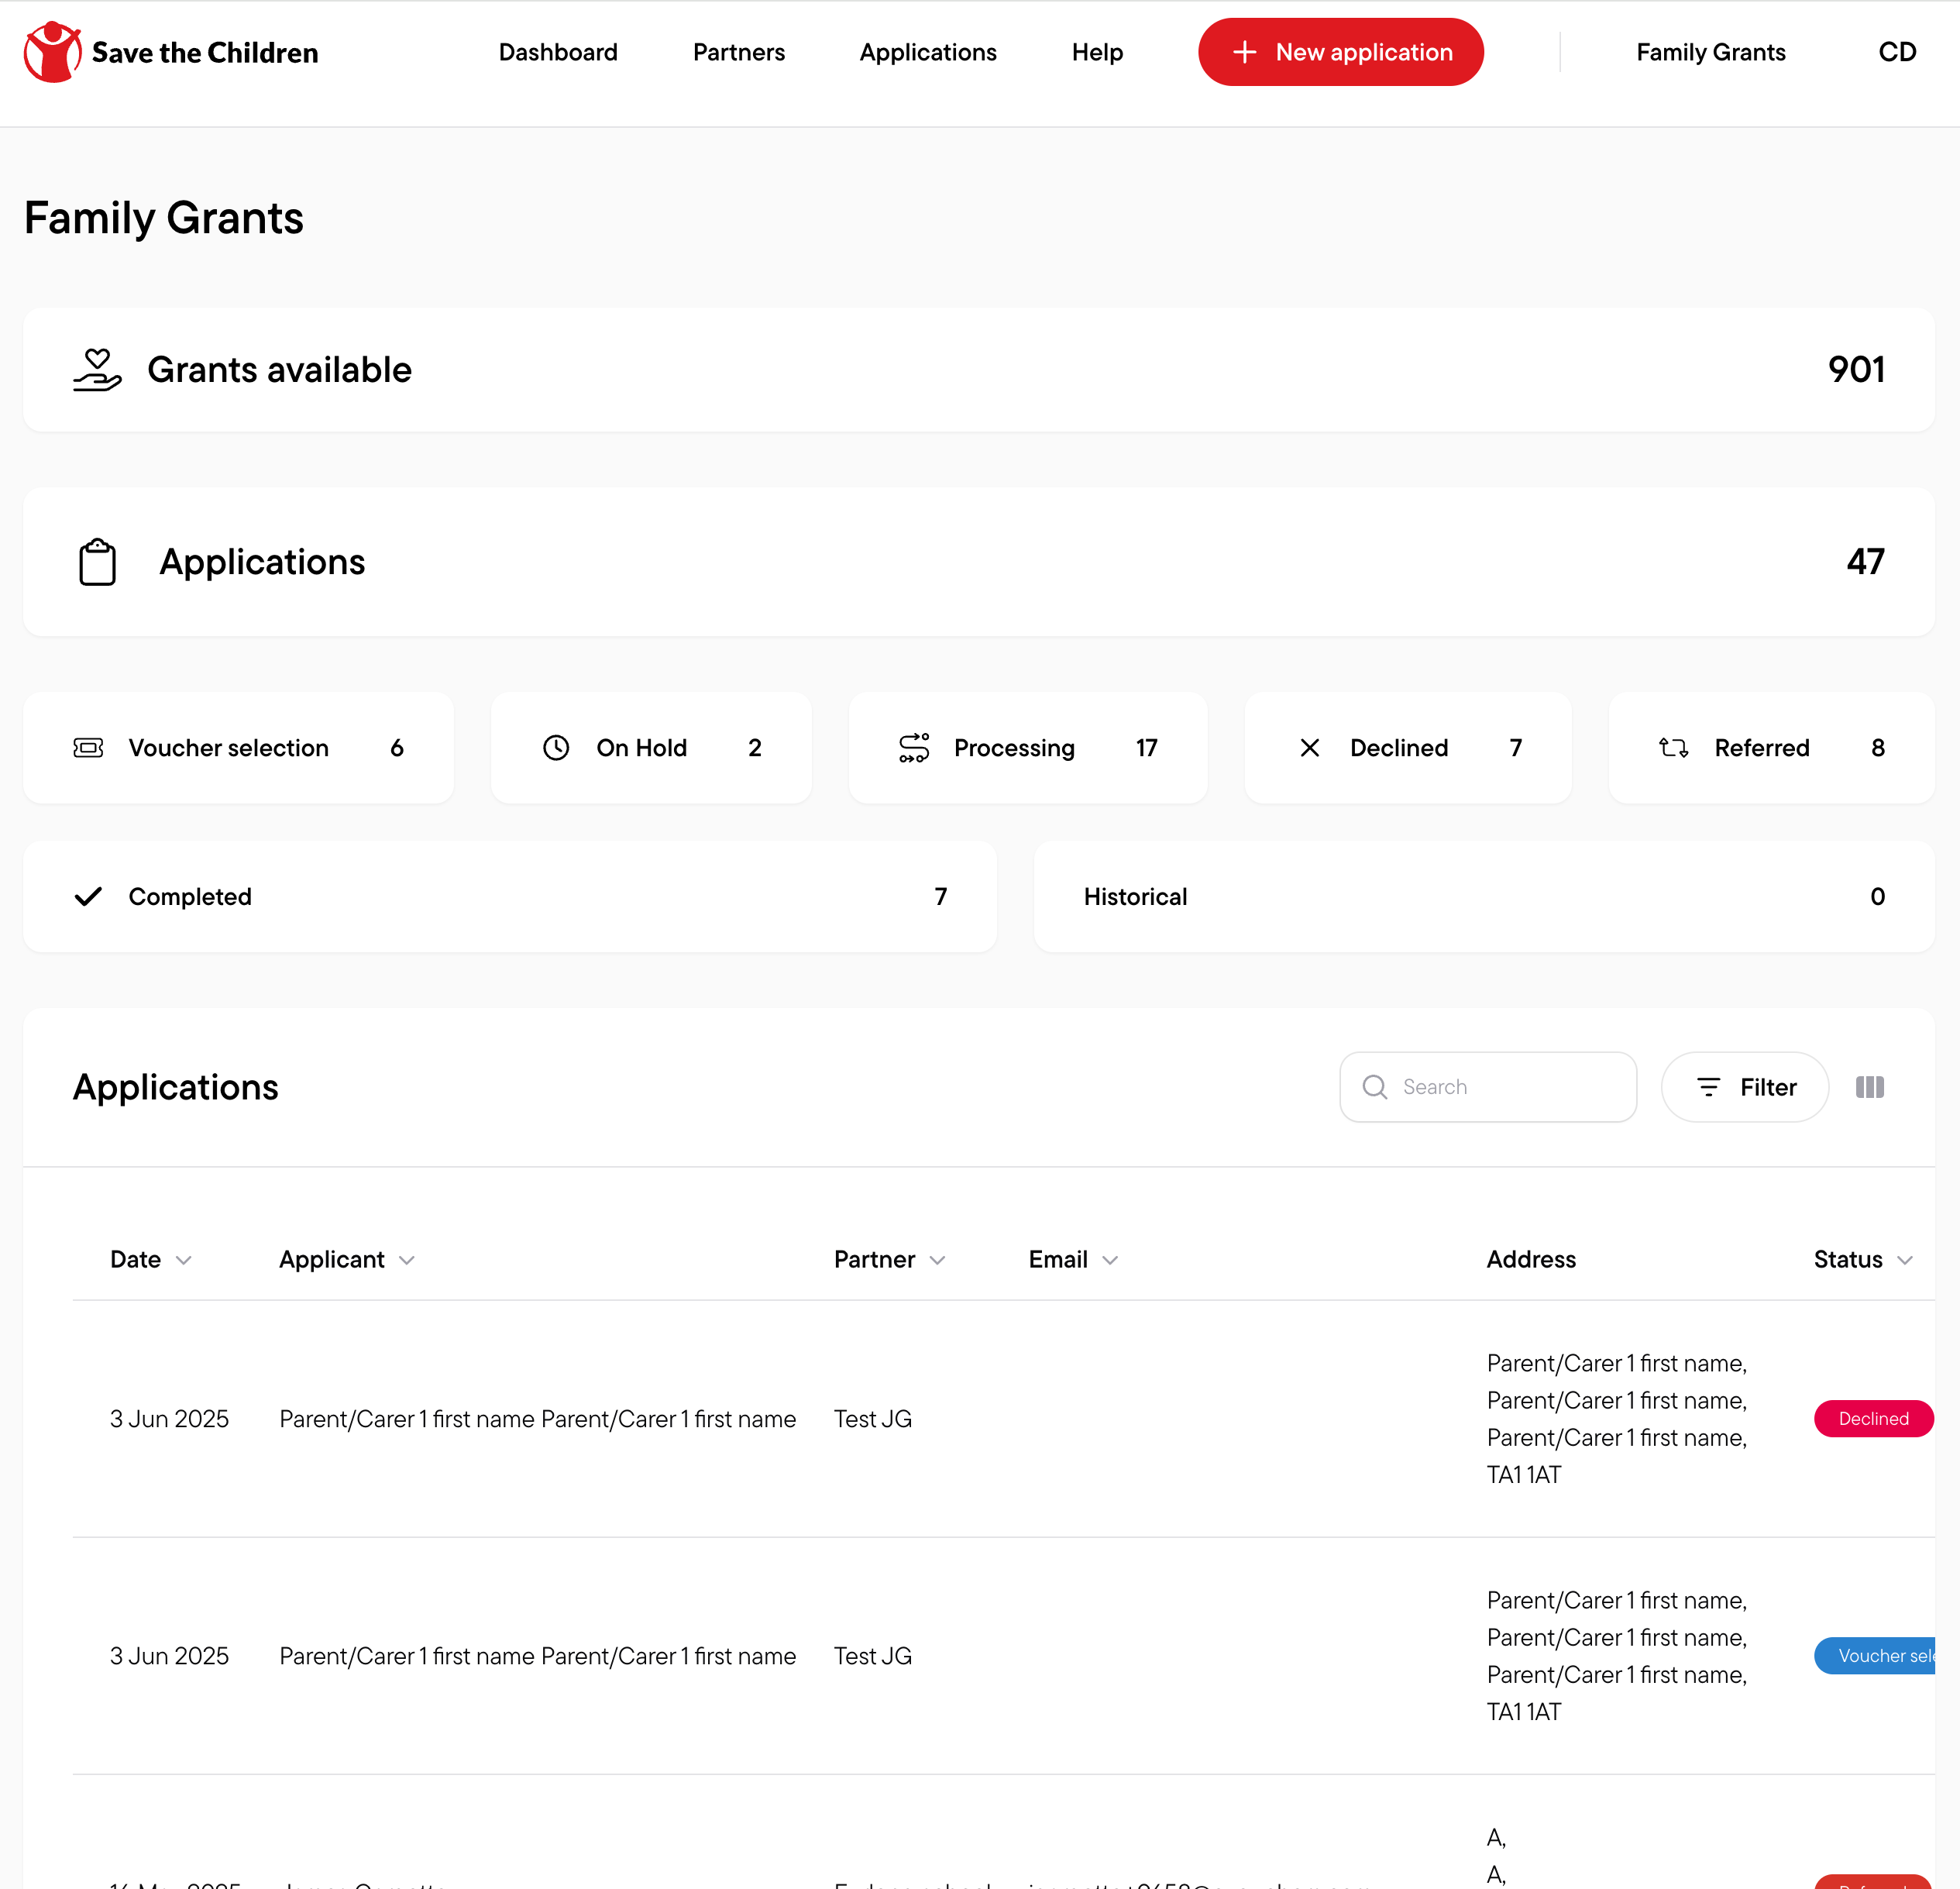1960x1889 pixels.
Task: Expand the Applicant column sort chevron
Action: [407, 1261]
